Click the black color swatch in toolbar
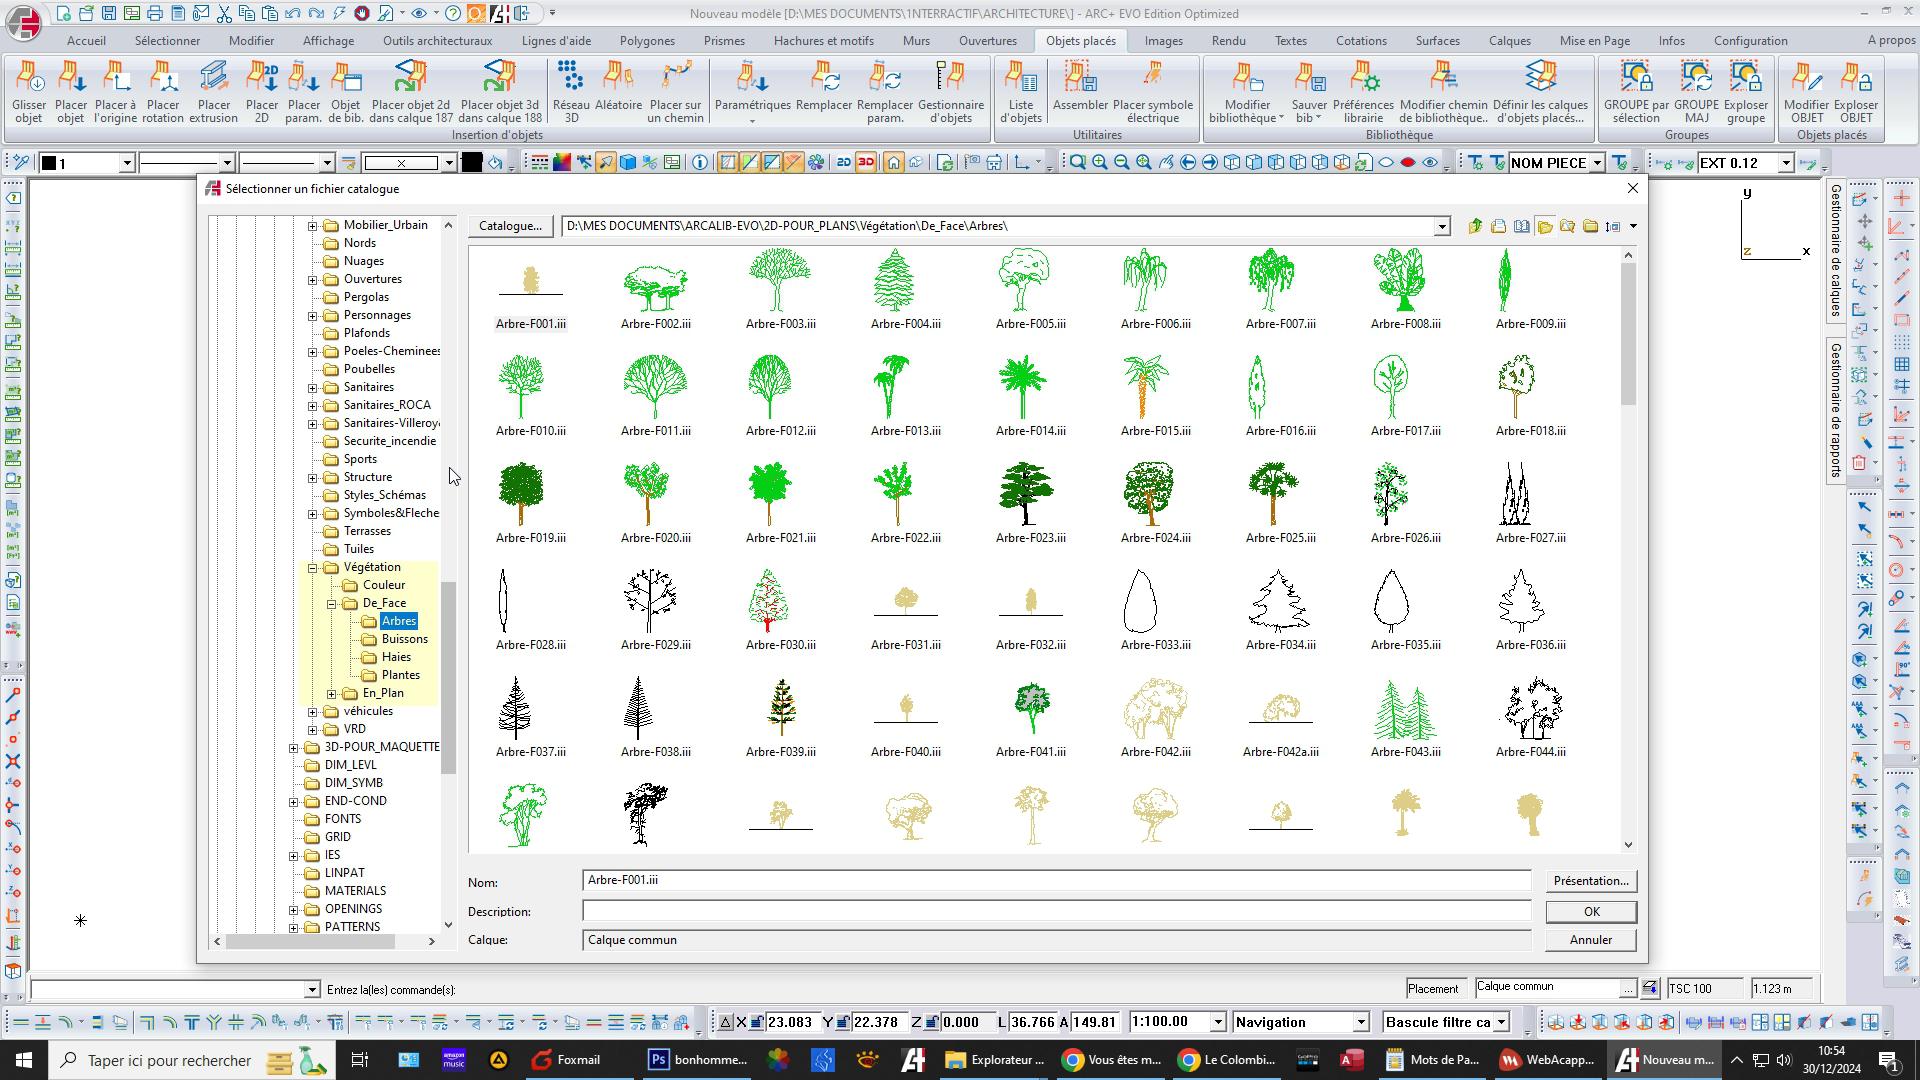This screenshot has width=1920, height=1080. click(x=472, y=163)
